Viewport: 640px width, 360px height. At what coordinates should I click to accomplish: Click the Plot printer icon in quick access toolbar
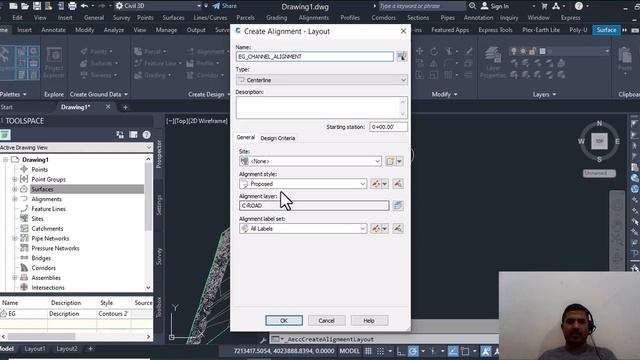[x=72, y=6]
